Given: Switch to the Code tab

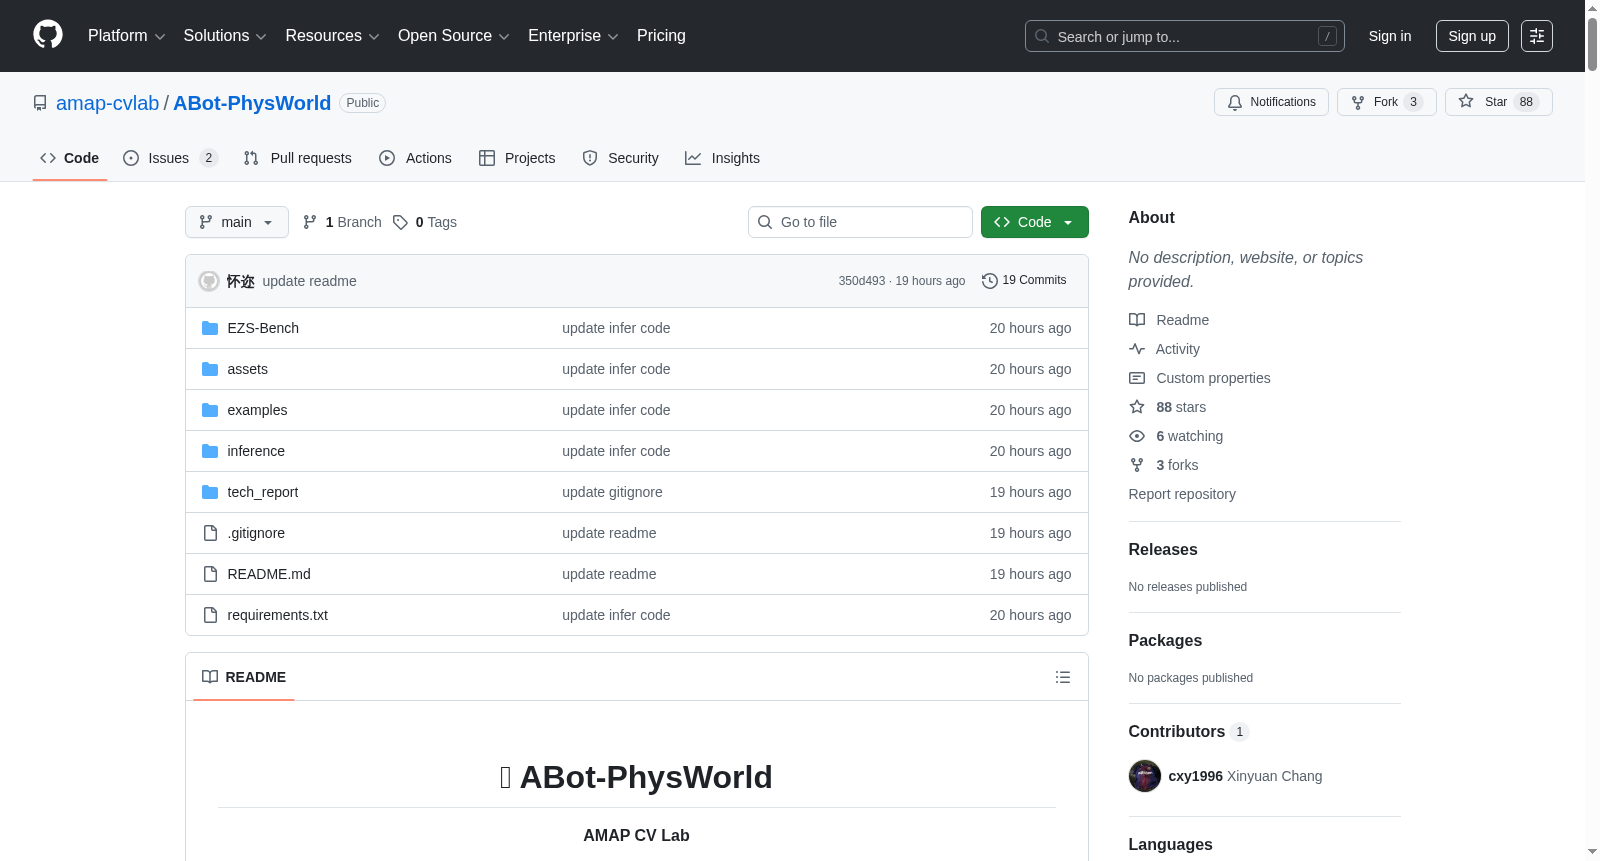Looking at the screenshot, I should tap(70, 158).
